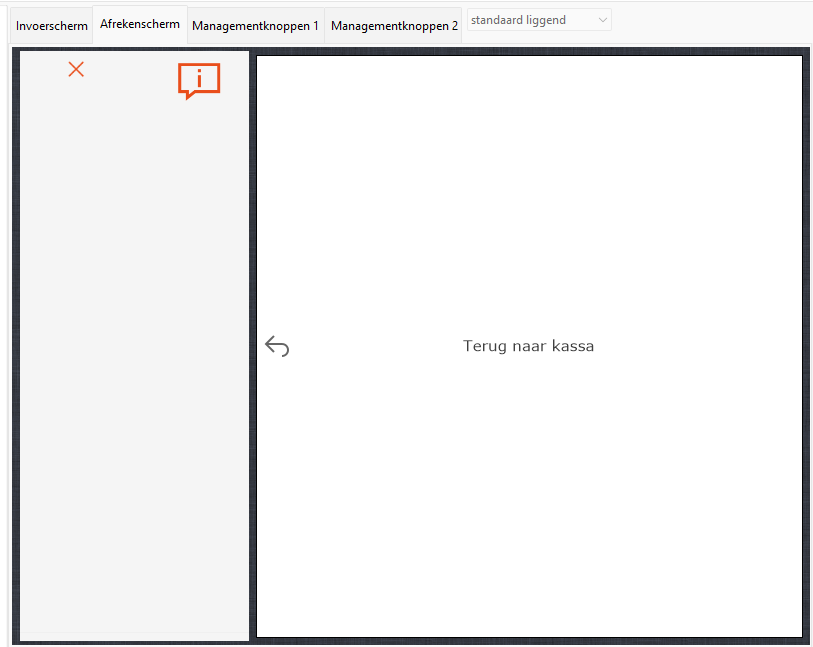Click the 'Terug naar kassa' button
Viewport: 813px width, 647px height.
coord(528,346)
